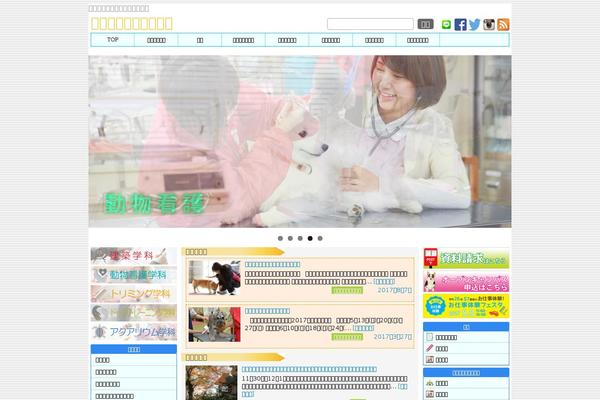
Task: Open the title link of shiba dog article
Action: 272,264
